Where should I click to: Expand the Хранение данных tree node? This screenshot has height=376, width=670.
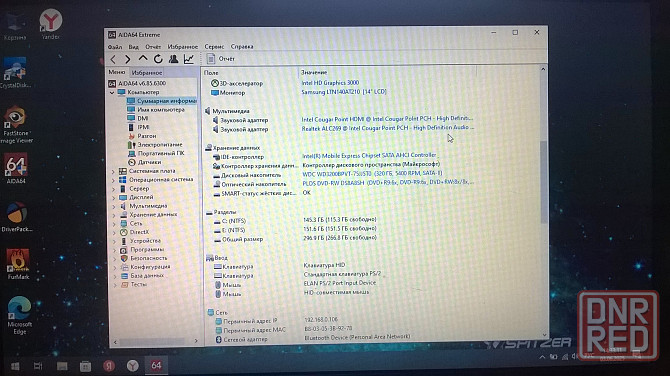(114, 215)
